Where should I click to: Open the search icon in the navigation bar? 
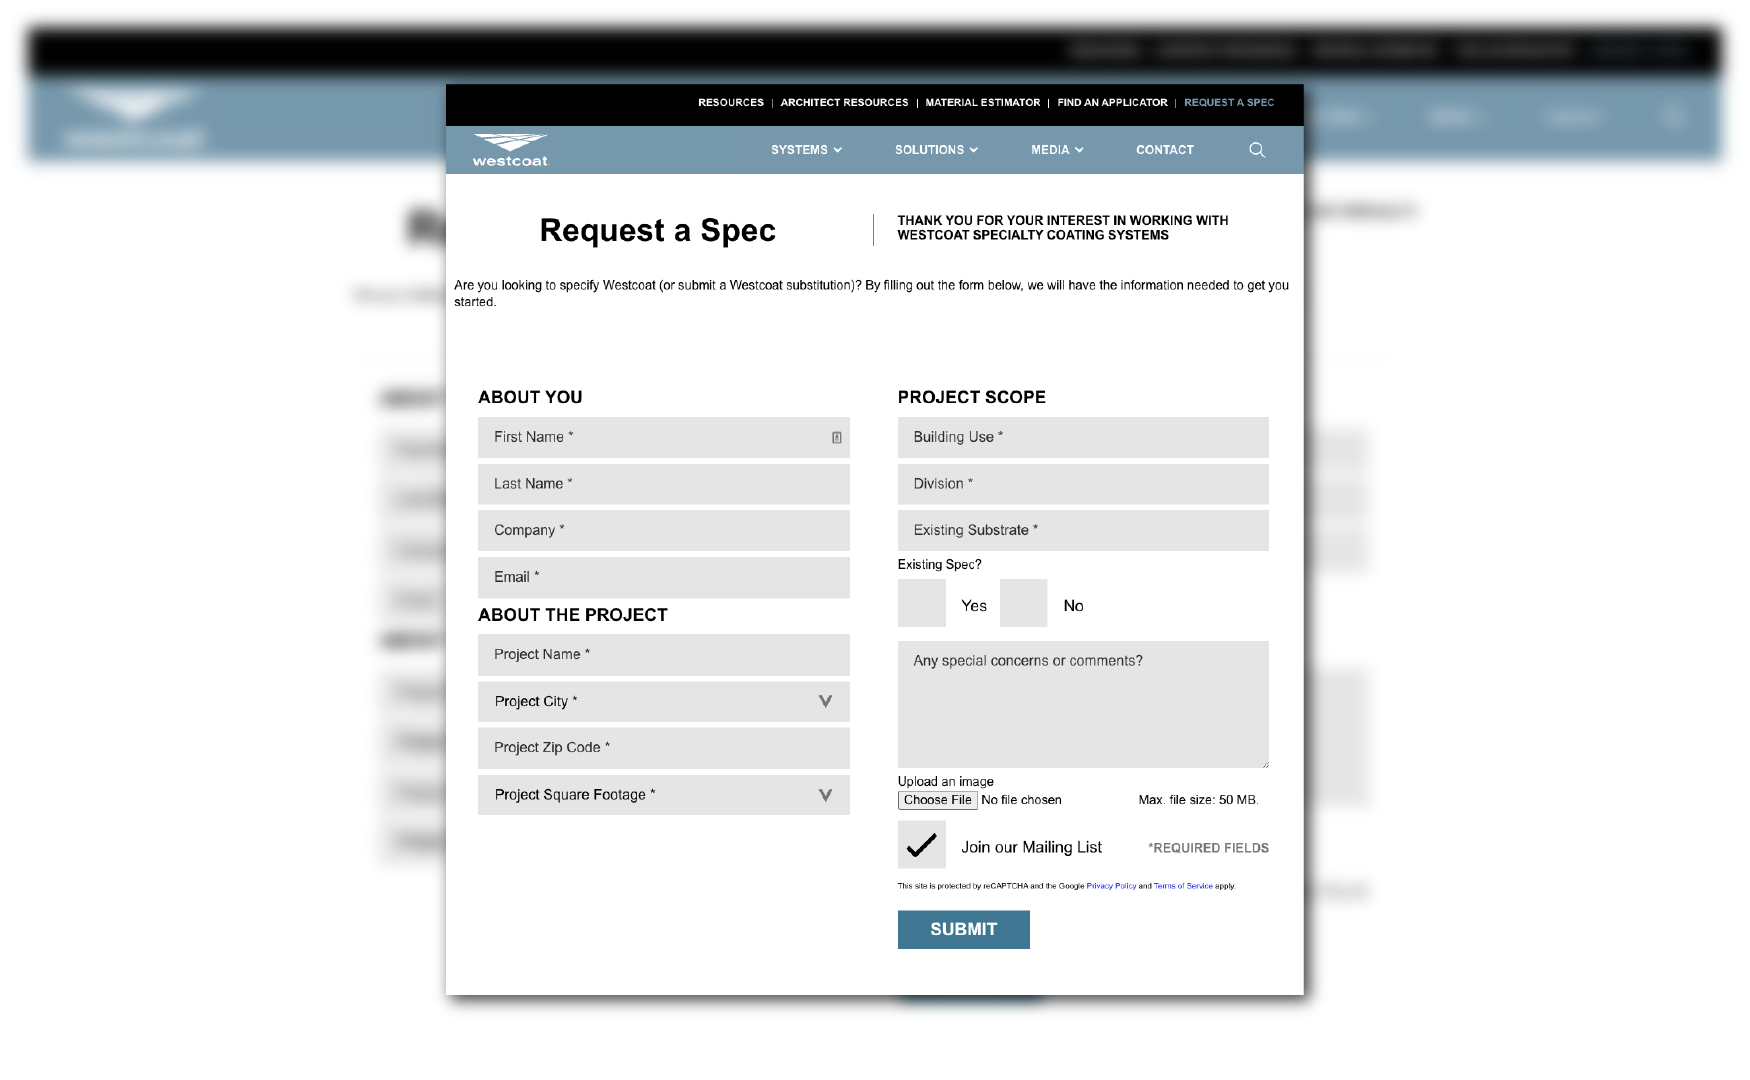pyautogui.click(x=1257, y=150)
